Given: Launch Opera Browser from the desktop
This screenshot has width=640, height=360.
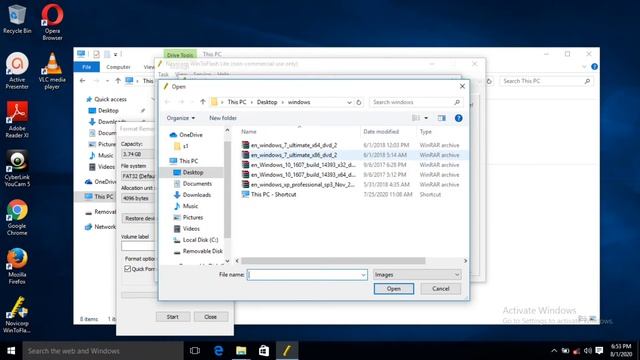Looking at the screenshot, I should point(52,22).
